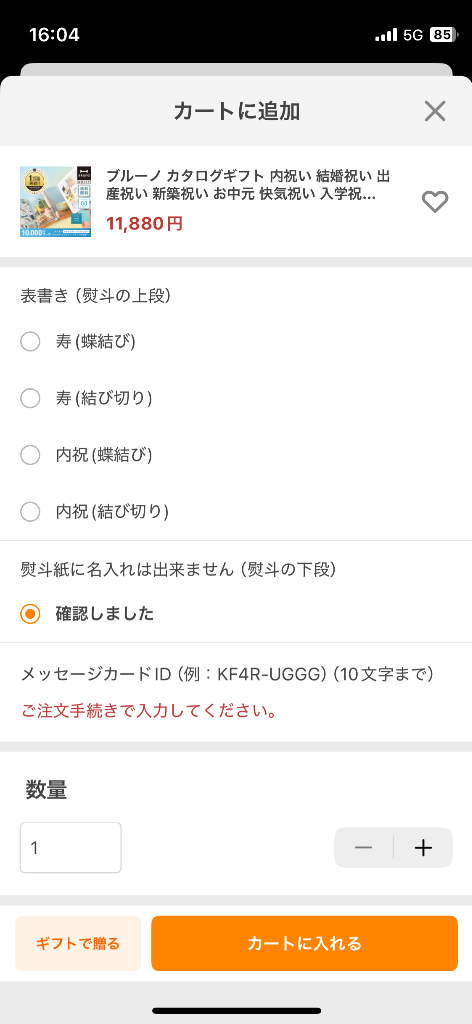The width and height of the screenshot is (472, 1024).
Task: Tap the heart favorite icon
Action: pos(435,202)
